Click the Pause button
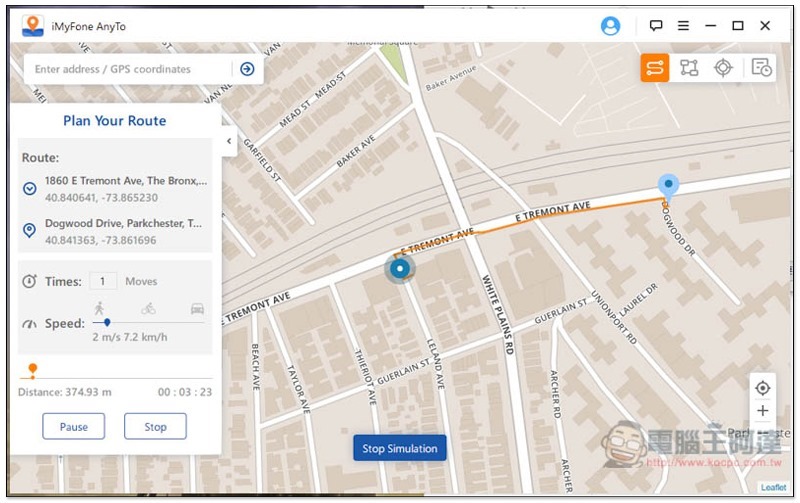This screenshot has height=503, width=800. [73, 426]
